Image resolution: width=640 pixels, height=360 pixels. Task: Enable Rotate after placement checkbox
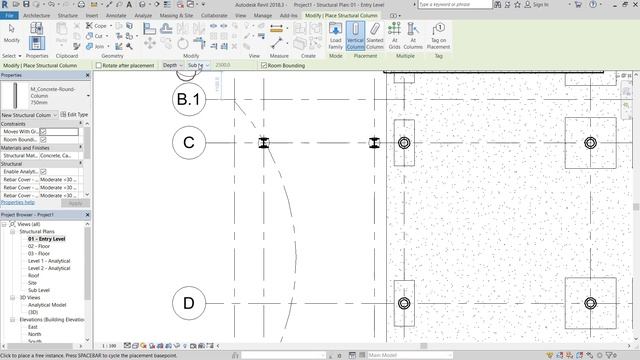coord(98,65)
